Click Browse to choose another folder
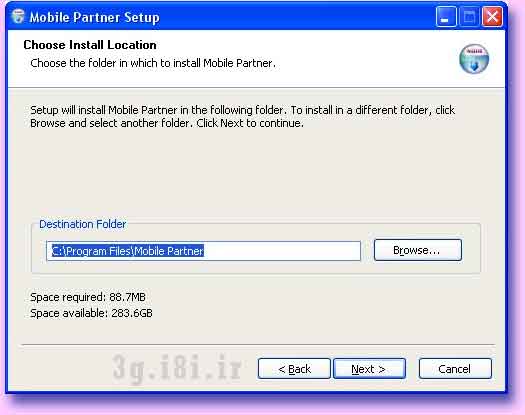 tap(418, 250)
